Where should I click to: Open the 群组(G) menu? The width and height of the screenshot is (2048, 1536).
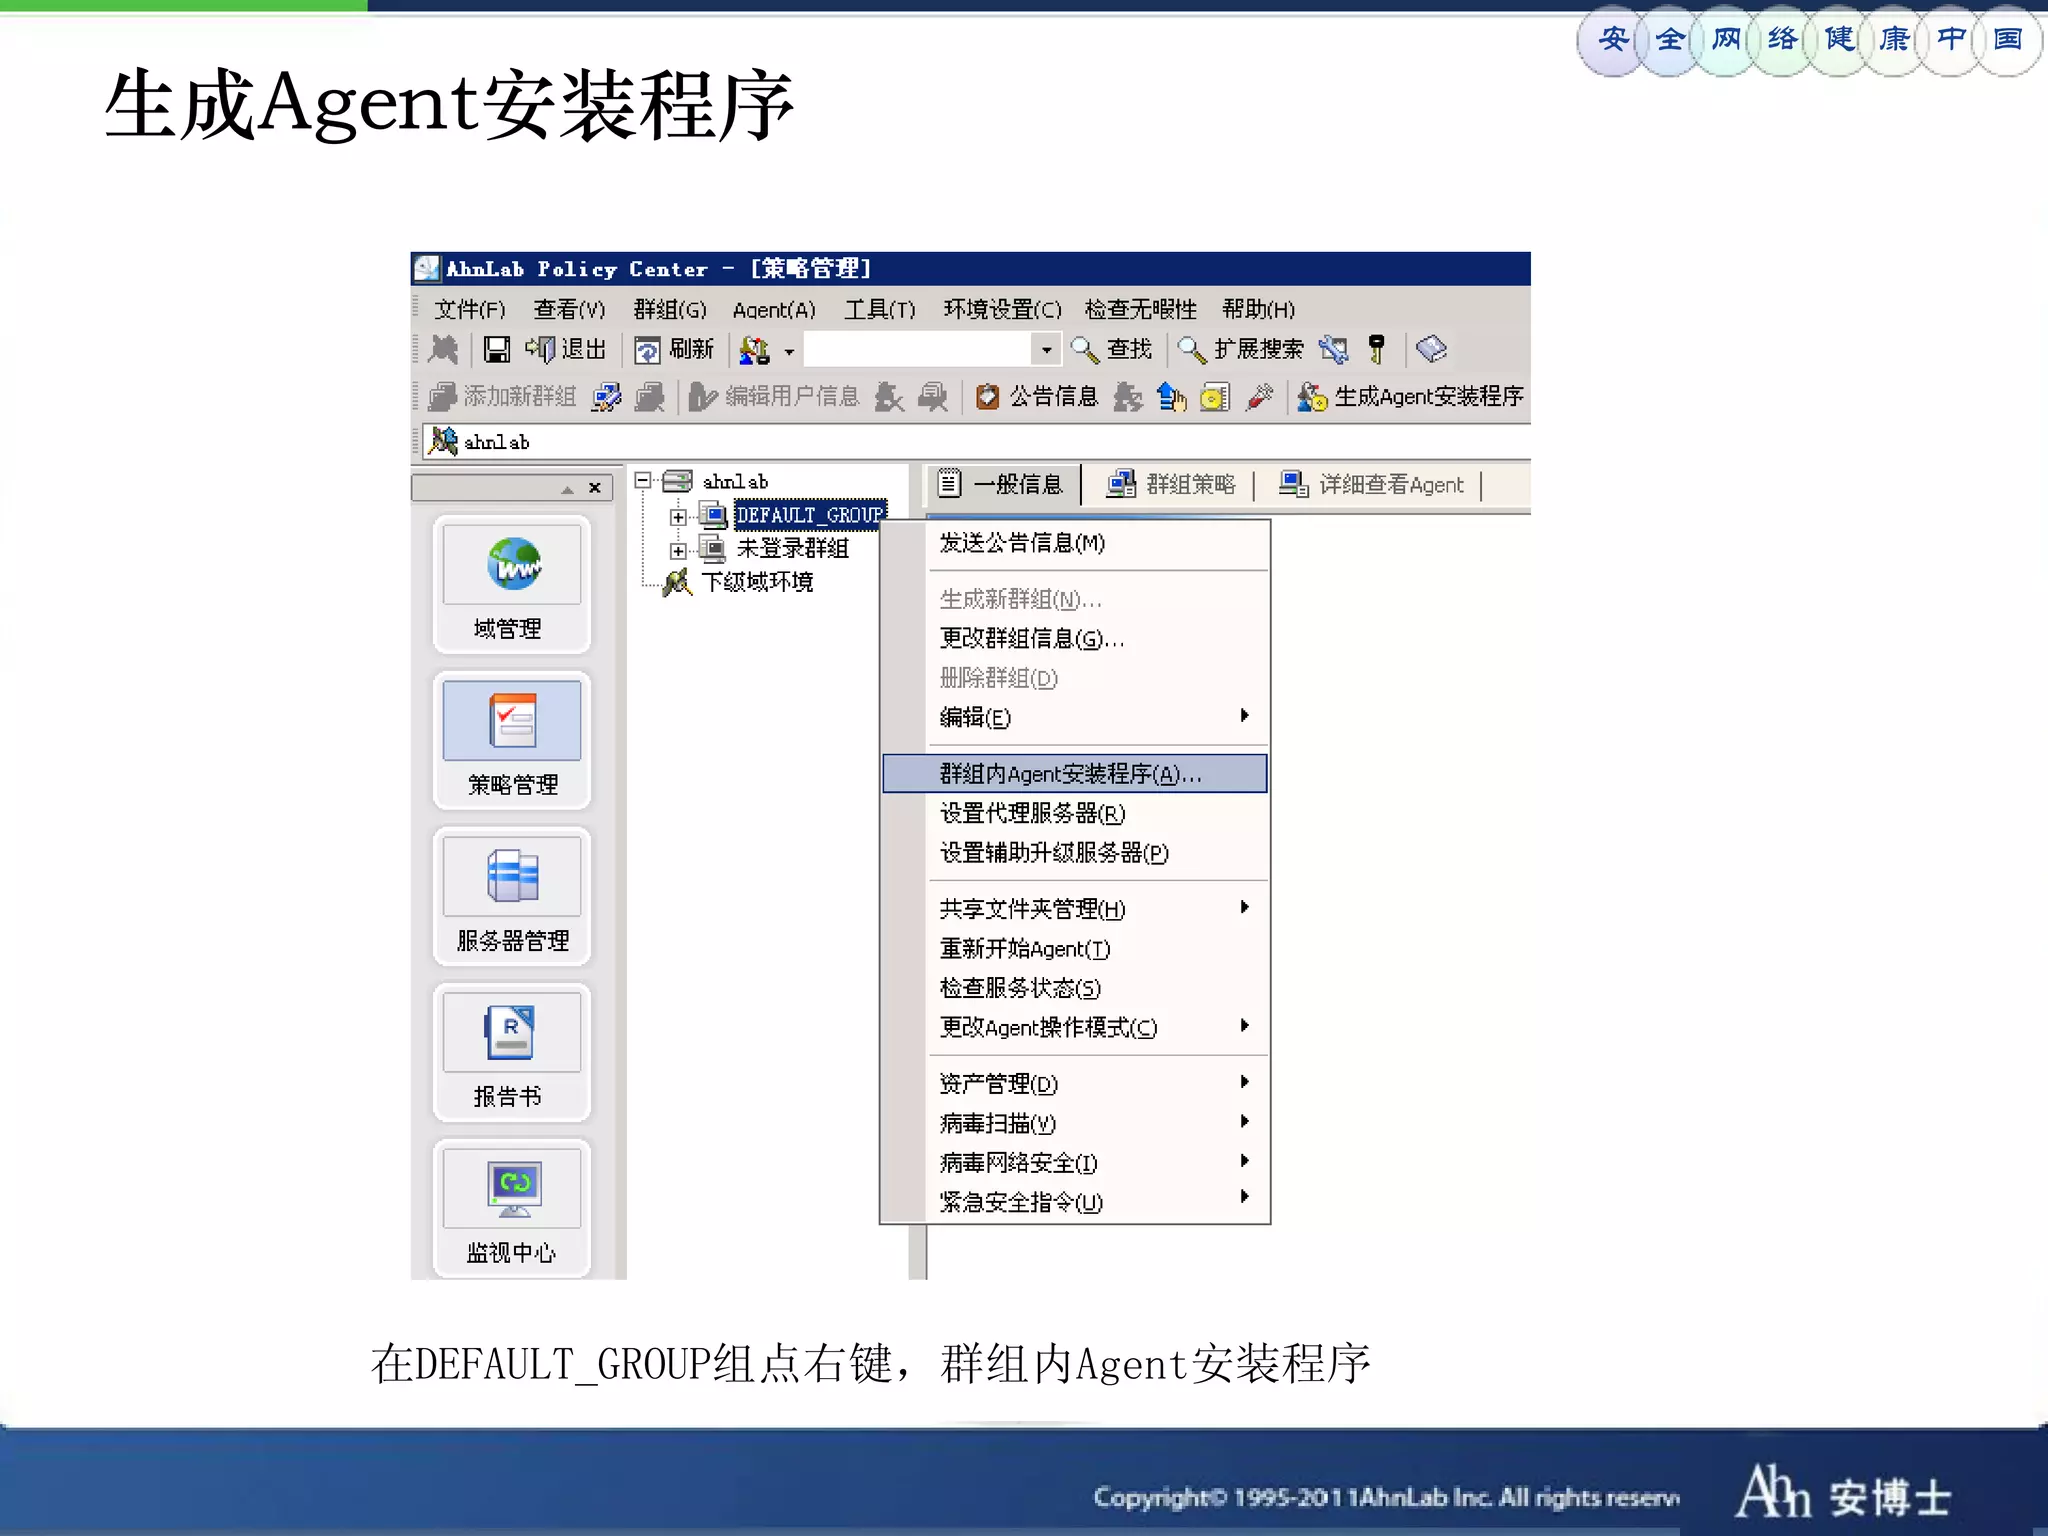(670, 309)
